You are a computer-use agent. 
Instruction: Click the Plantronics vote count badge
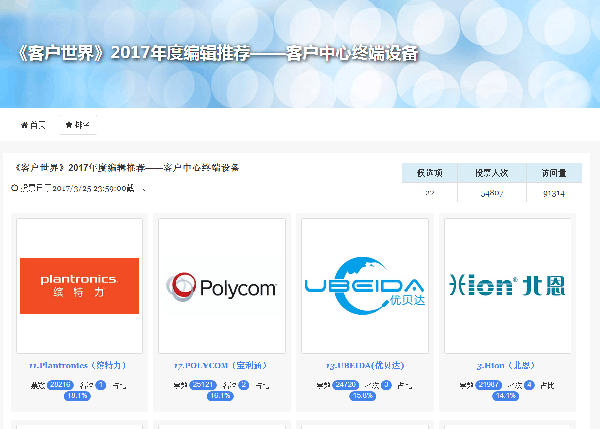pyautogui.click(x=61, y=384)
